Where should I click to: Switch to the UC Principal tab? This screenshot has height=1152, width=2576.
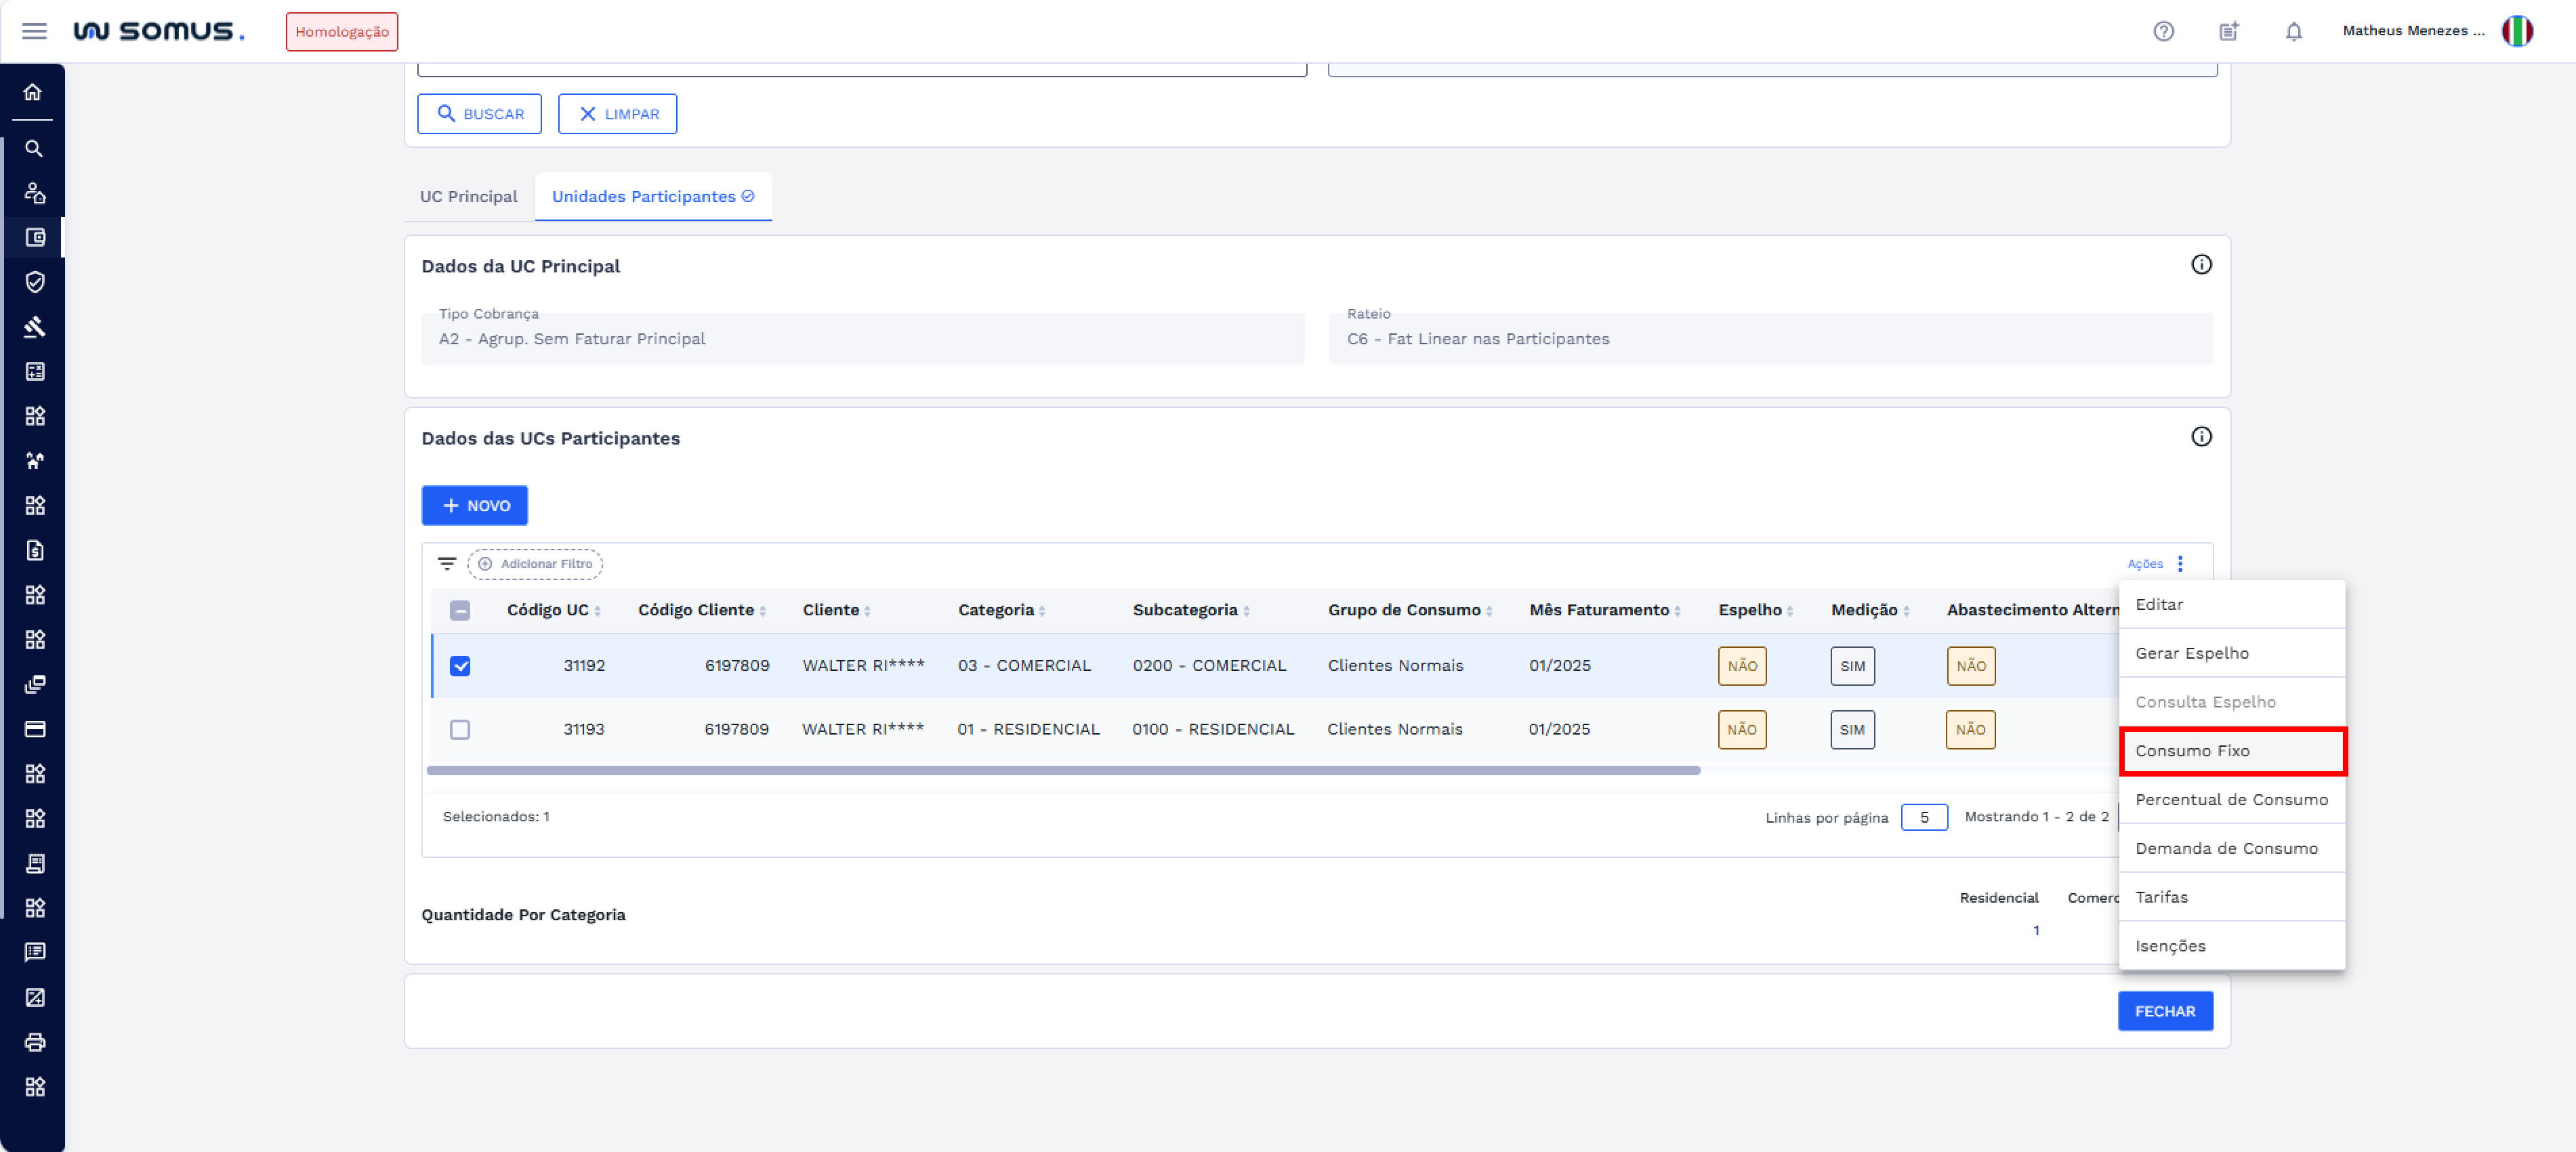(468, 196)
